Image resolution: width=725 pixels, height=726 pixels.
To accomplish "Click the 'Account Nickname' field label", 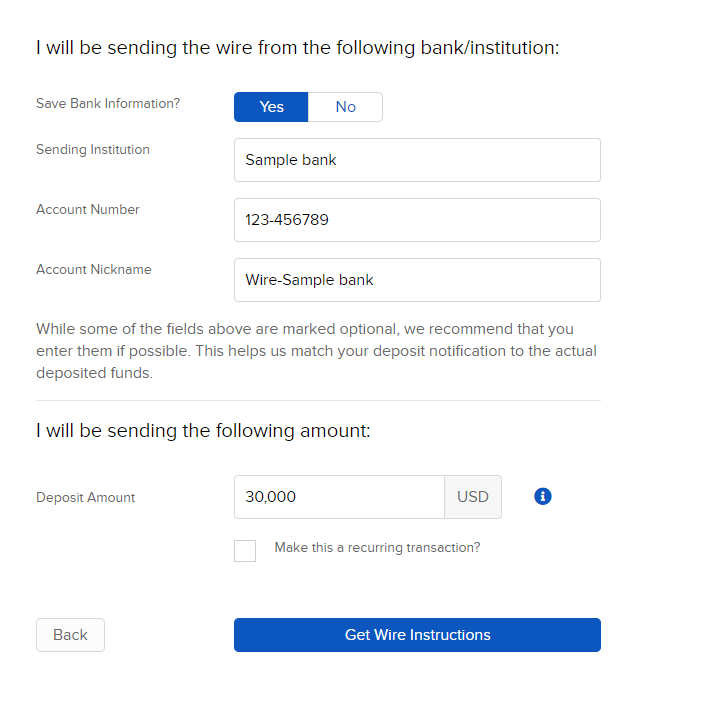I will (94, 269).
